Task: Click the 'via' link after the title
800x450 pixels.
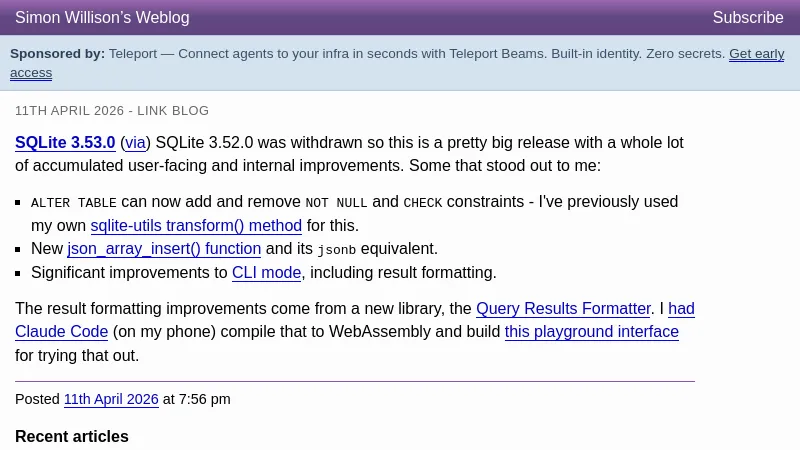Action: [135, 143]
